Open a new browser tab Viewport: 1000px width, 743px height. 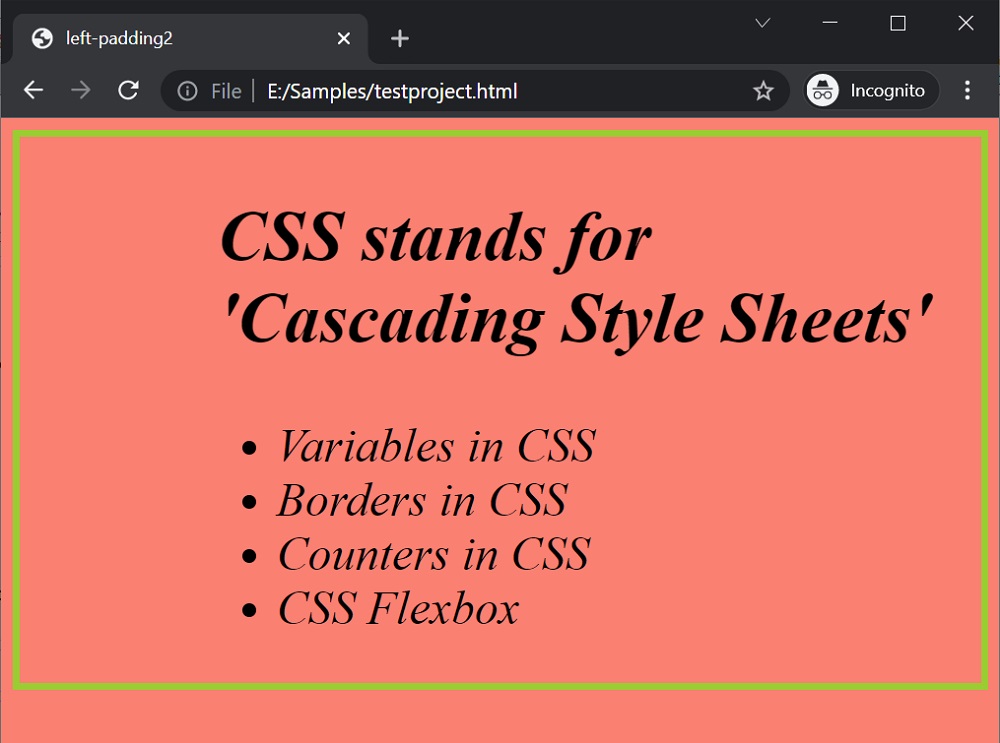tap(399, 38)
